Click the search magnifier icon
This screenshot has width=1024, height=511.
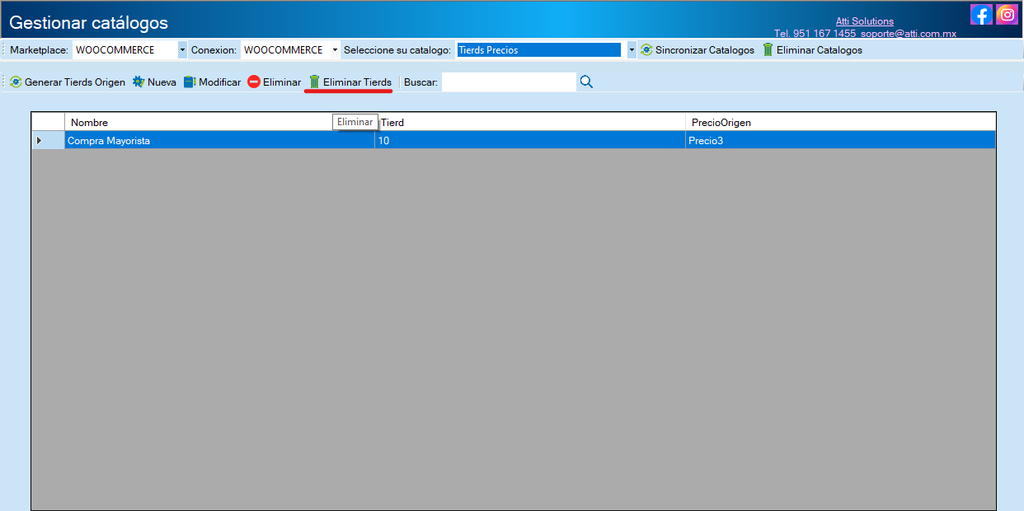tap(586, 82)
